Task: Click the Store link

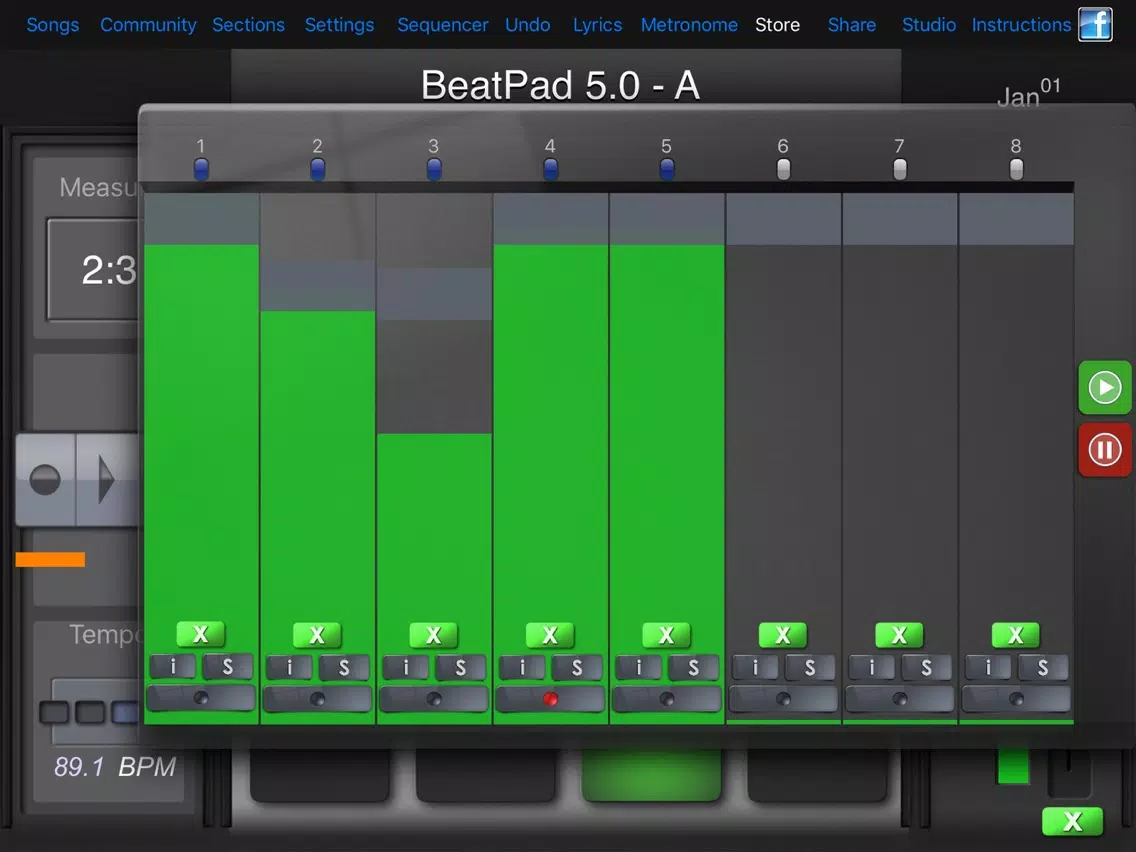Action: click(x=777, y=25)
